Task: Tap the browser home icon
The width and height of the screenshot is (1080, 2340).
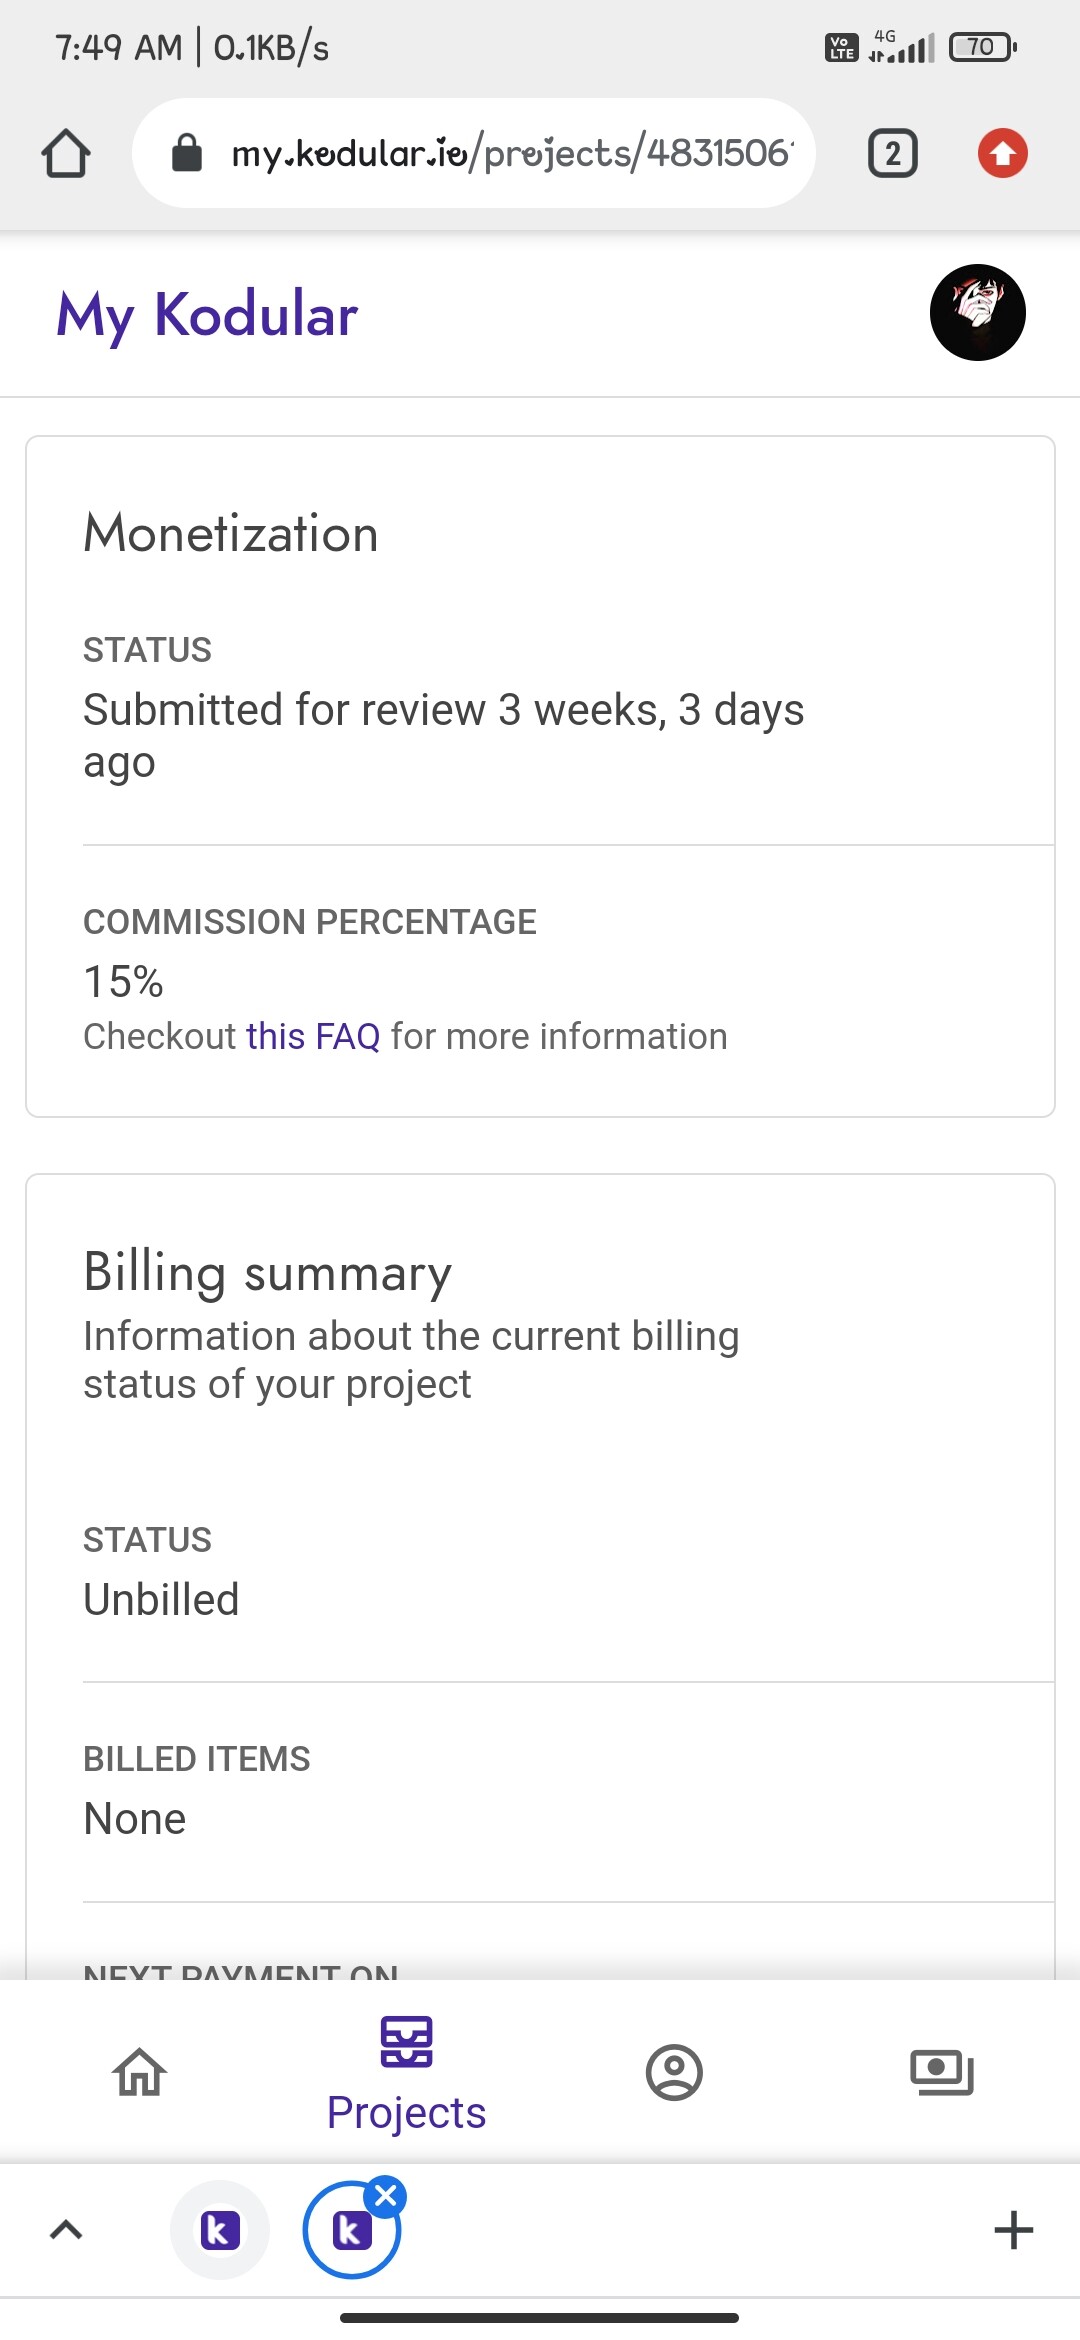Action: tap(66, 154)
